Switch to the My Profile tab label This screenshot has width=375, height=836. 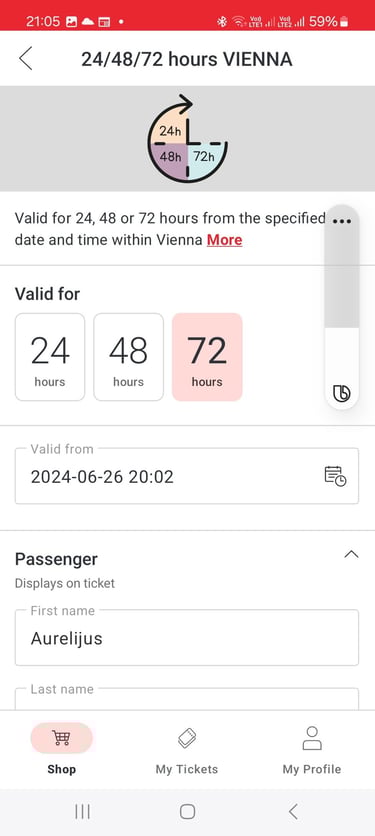coord(312,769)
